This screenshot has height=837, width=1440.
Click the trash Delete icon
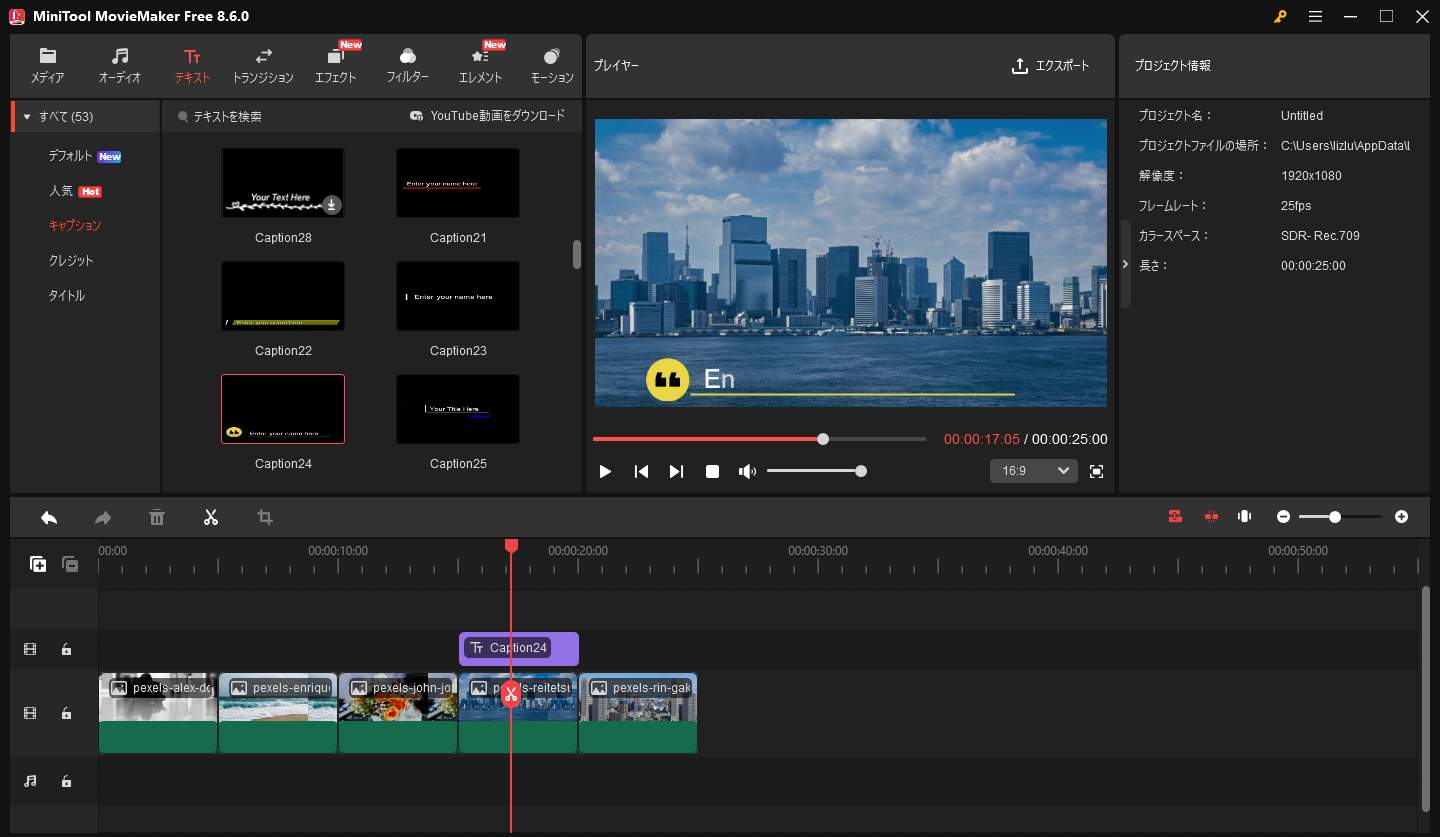pos(156,517)
